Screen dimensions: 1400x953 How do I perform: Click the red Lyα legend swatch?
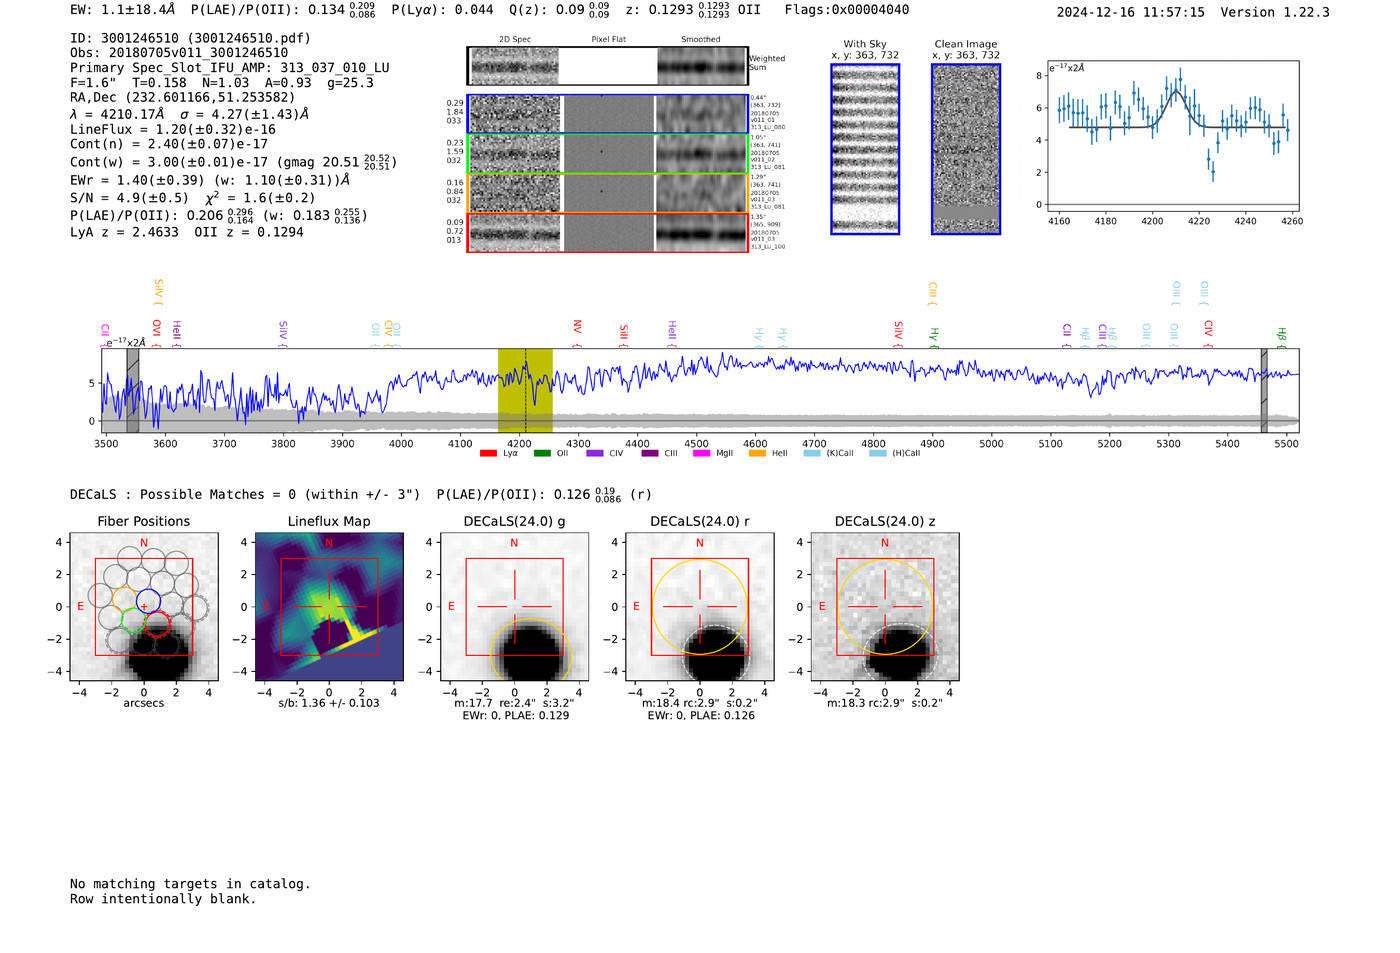point(488,454)
